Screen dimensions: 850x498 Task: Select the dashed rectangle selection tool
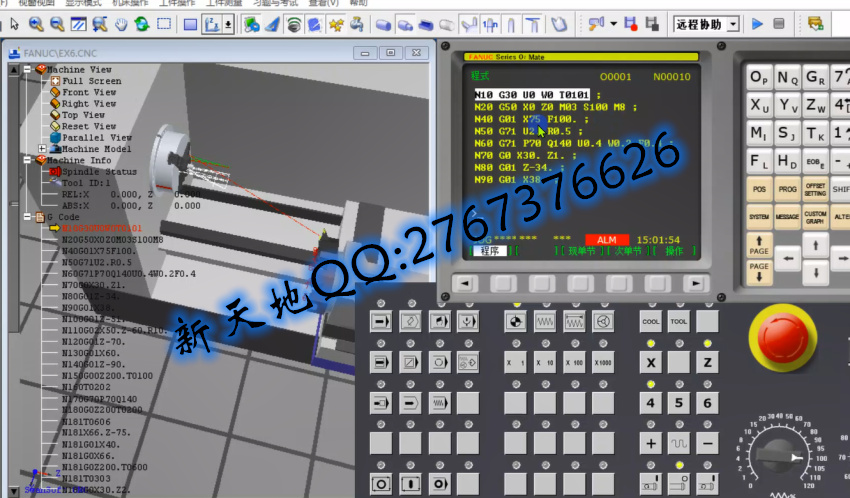[x=164, y=24]
